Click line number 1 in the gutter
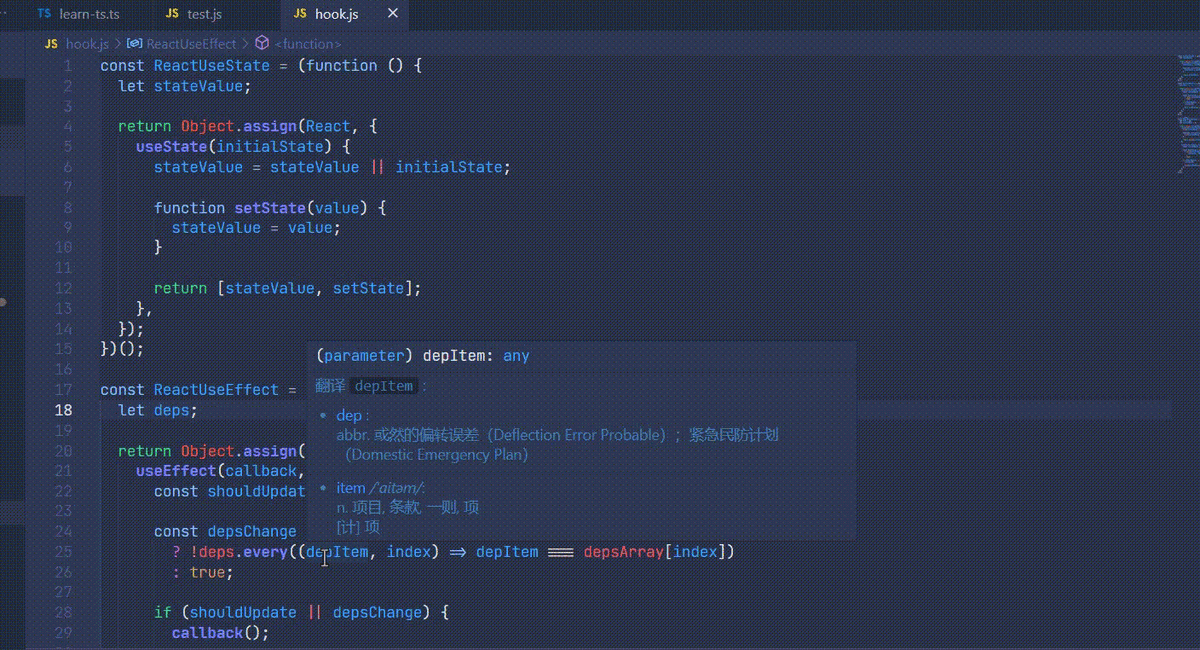The height and width of the screenshot is (650, 1200). coord(67,66)
